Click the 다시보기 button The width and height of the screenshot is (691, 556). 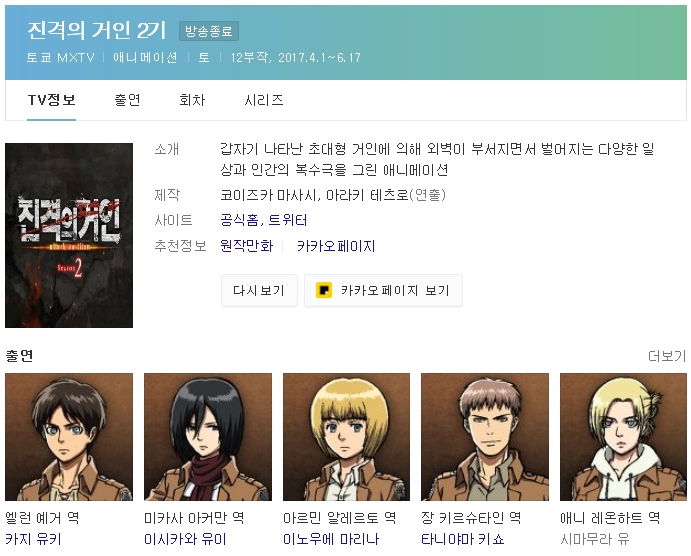pyautogui.click(x=259, y=290)
